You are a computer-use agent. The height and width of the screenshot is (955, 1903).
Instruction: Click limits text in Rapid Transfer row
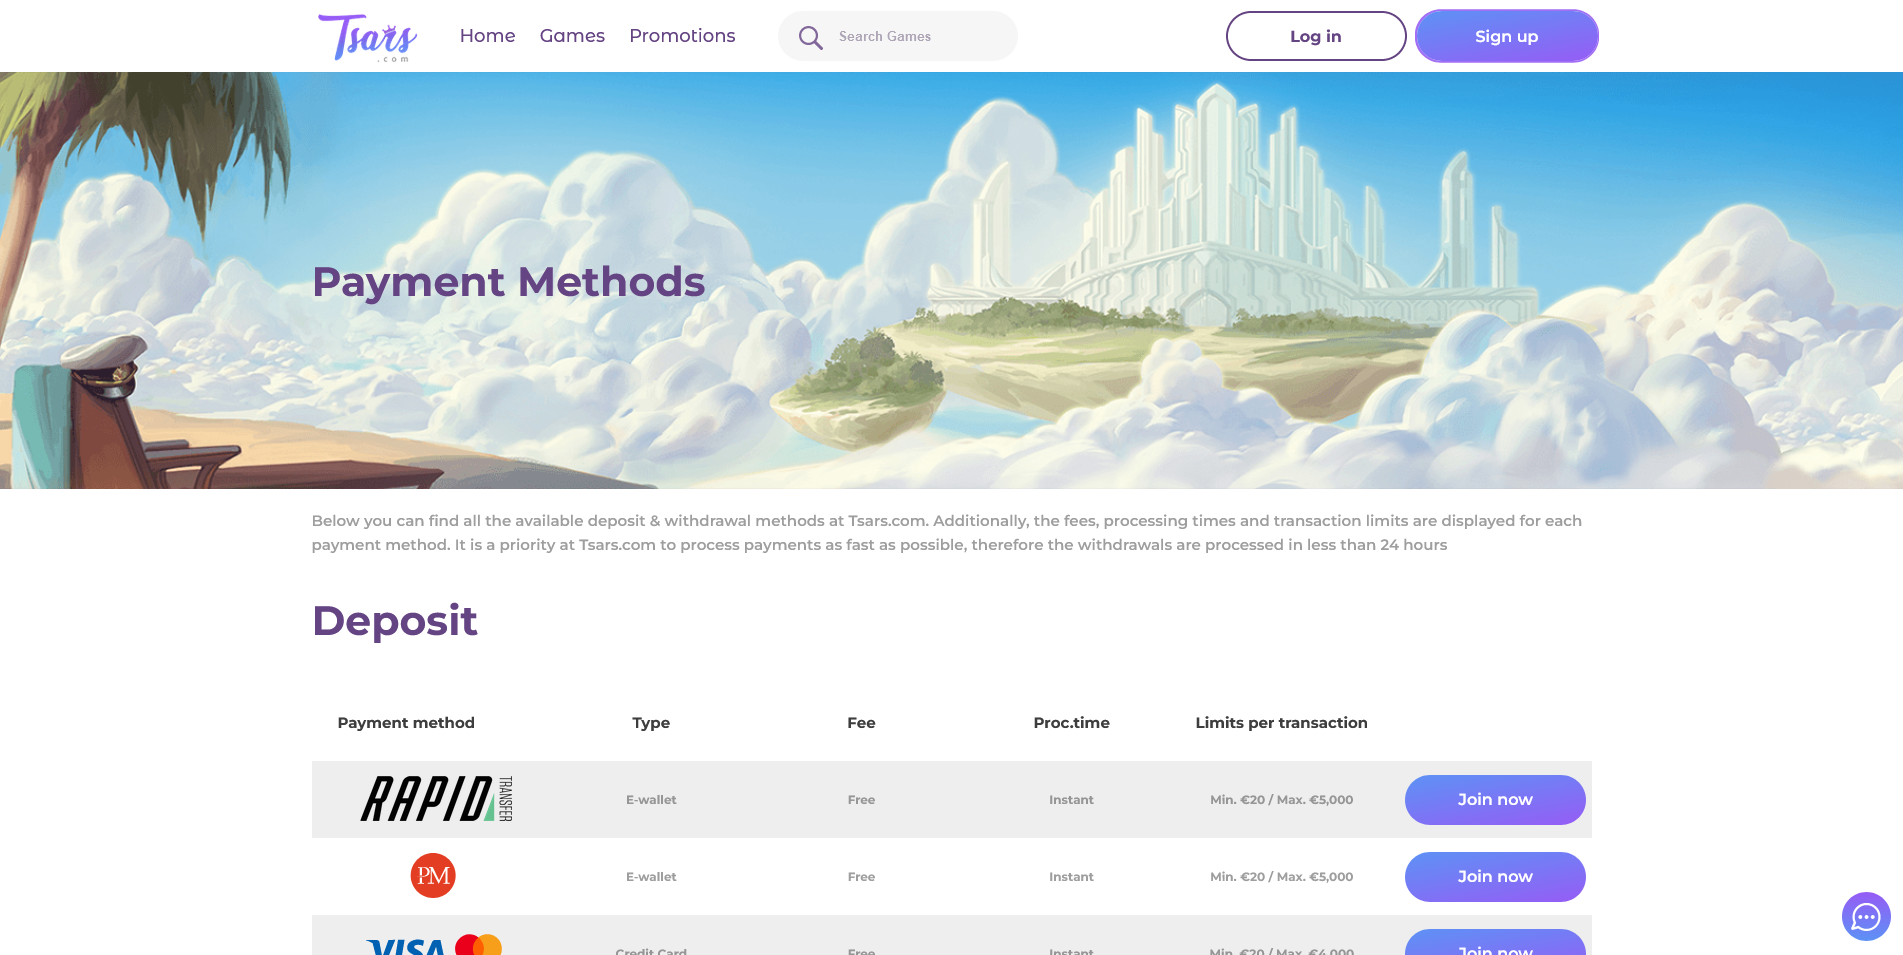[1281, 800]
